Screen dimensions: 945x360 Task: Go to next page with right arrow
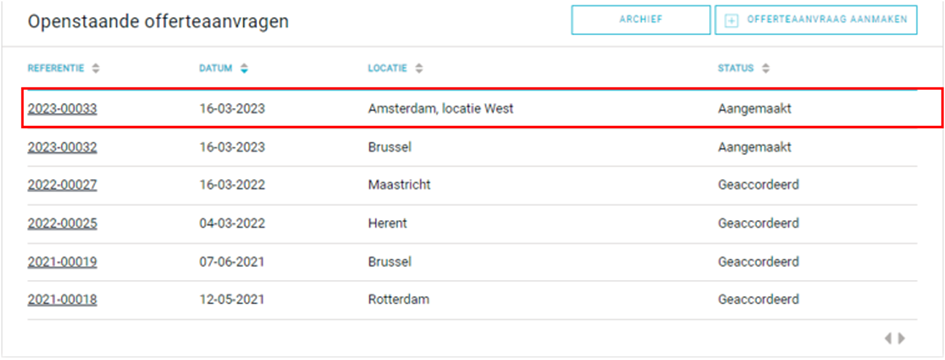click(902, 339)
